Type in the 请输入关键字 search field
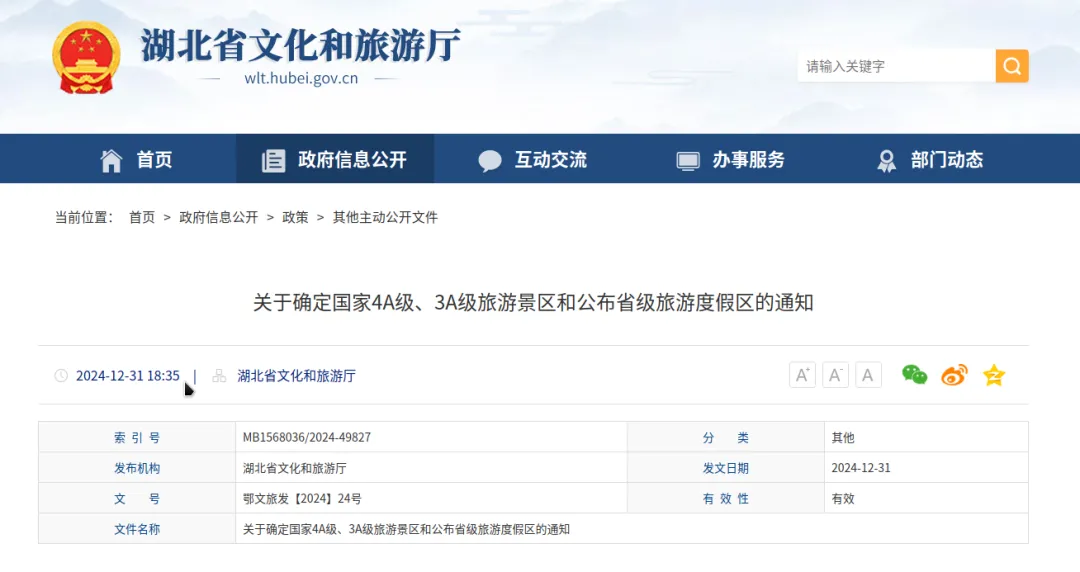This screenshot has width=1080, height=572. [895, 66]
